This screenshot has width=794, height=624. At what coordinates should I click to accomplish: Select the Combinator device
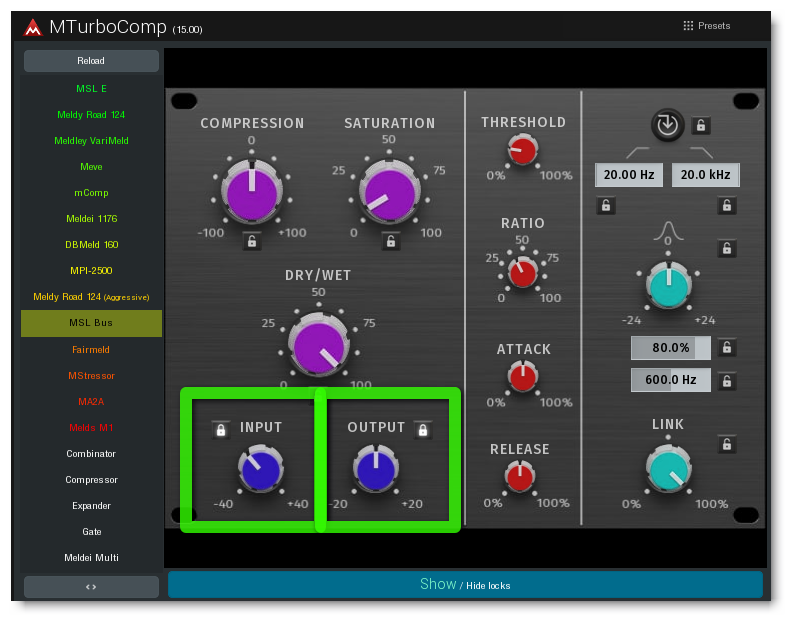click(x=91, y=454)
